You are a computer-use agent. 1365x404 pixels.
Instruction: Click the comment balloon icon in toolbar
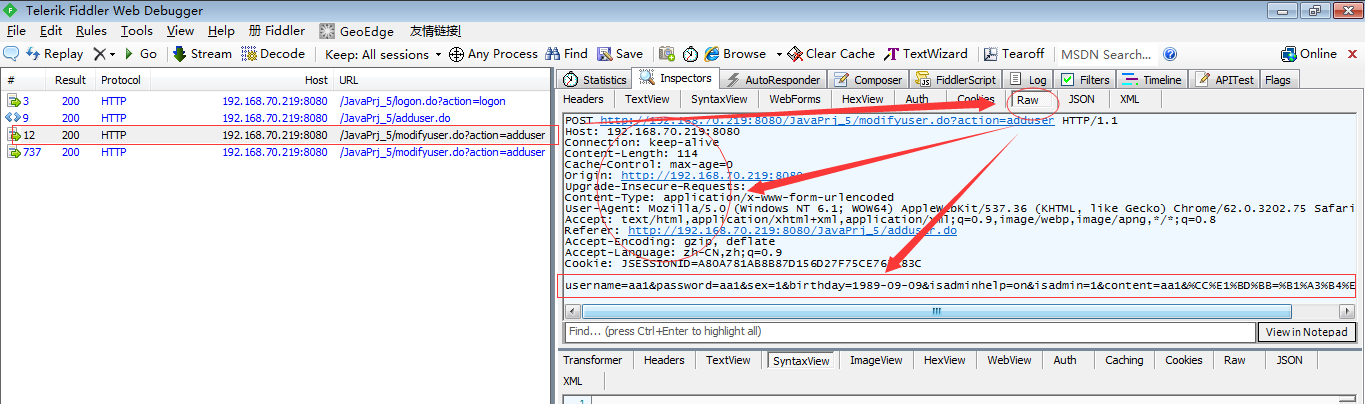pos(12,54)
